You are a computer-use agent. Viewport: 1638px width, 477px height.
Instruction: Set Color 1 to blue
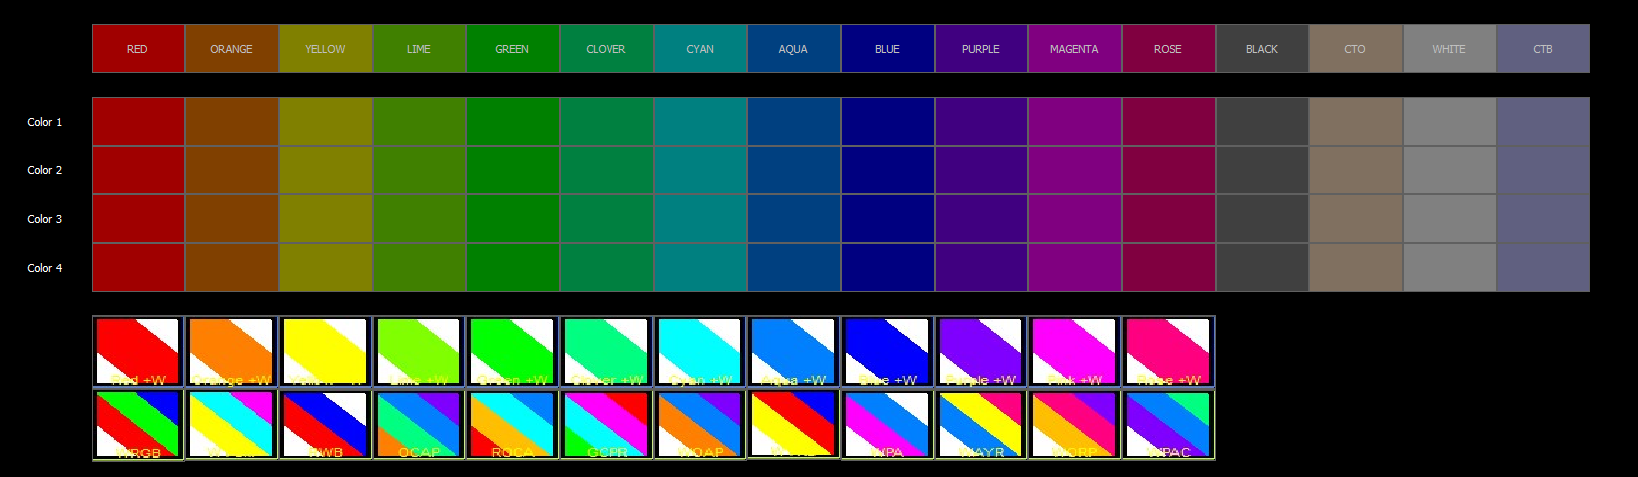tap(887, 122)
